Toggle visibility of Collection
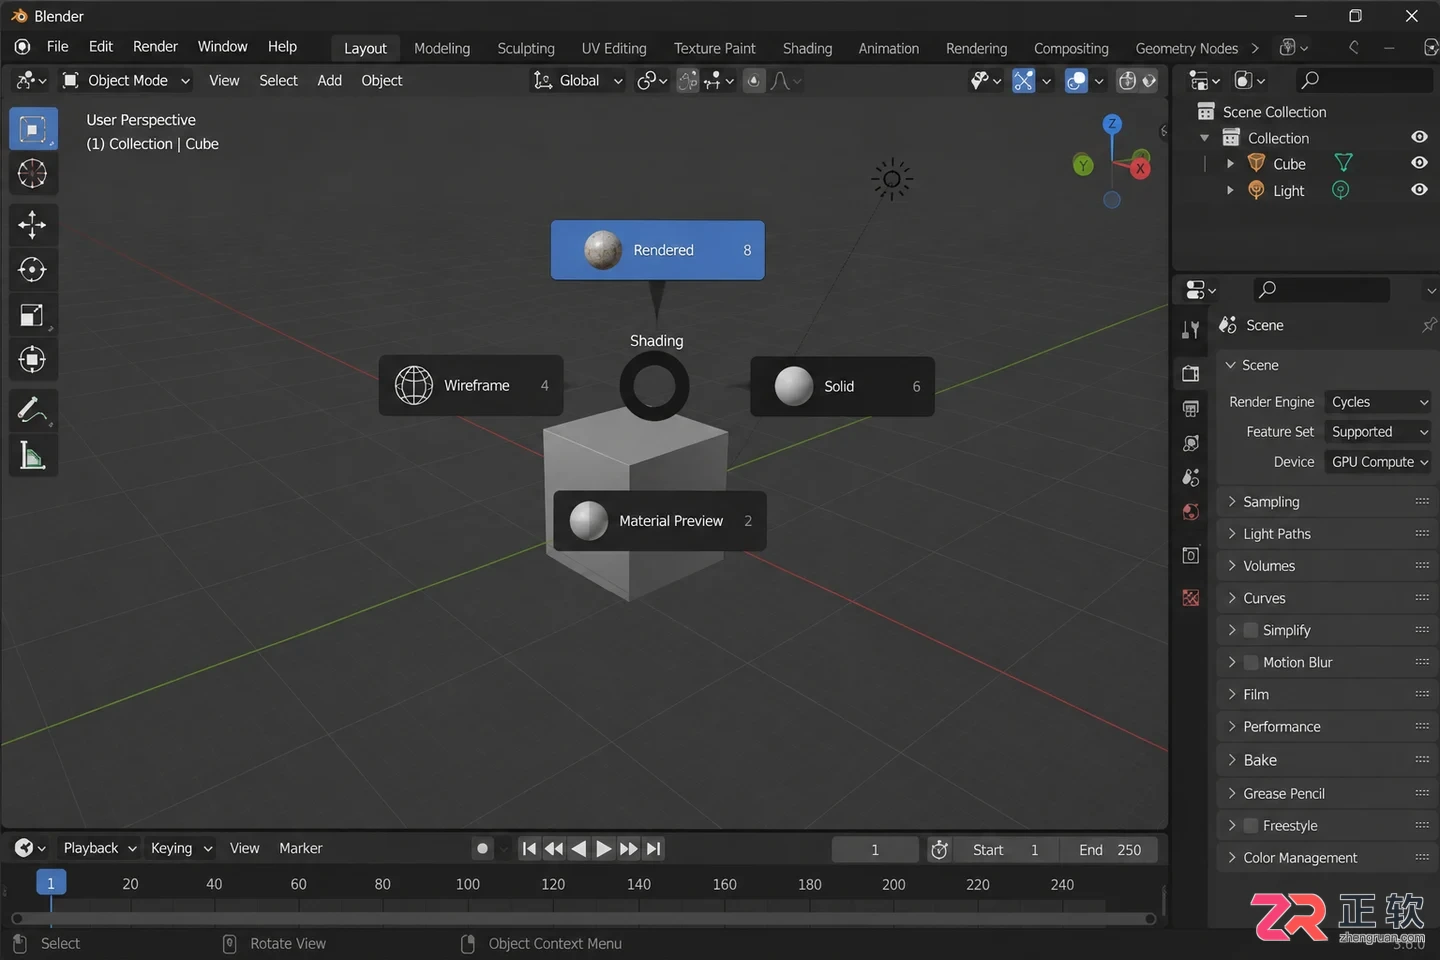Screen dimensions: 1440x960 pyautogui.click(x=1419, y=137)
